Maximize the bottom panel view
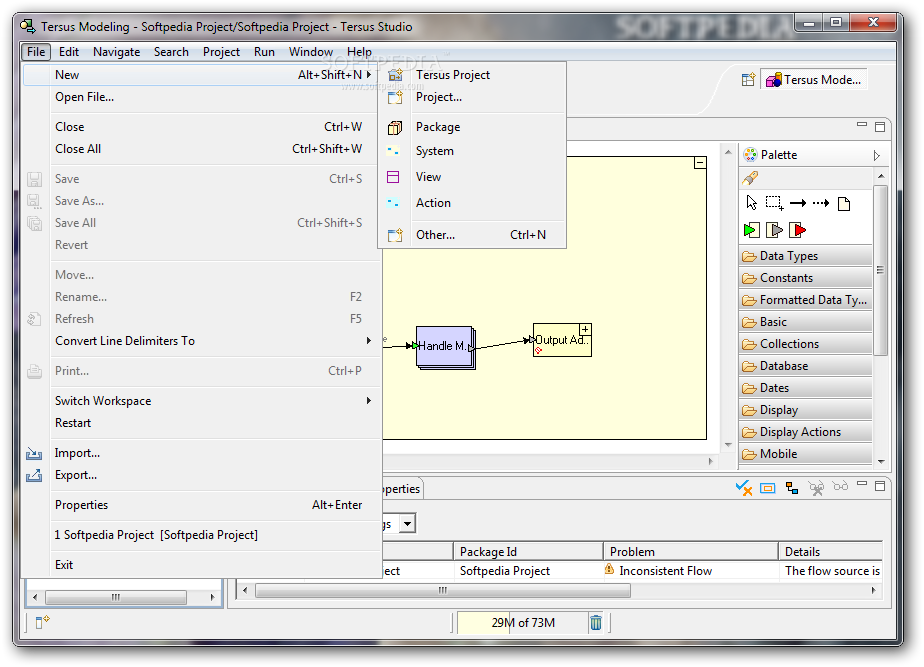Viewport: 924px width, 667px height. tap(880, 486)
